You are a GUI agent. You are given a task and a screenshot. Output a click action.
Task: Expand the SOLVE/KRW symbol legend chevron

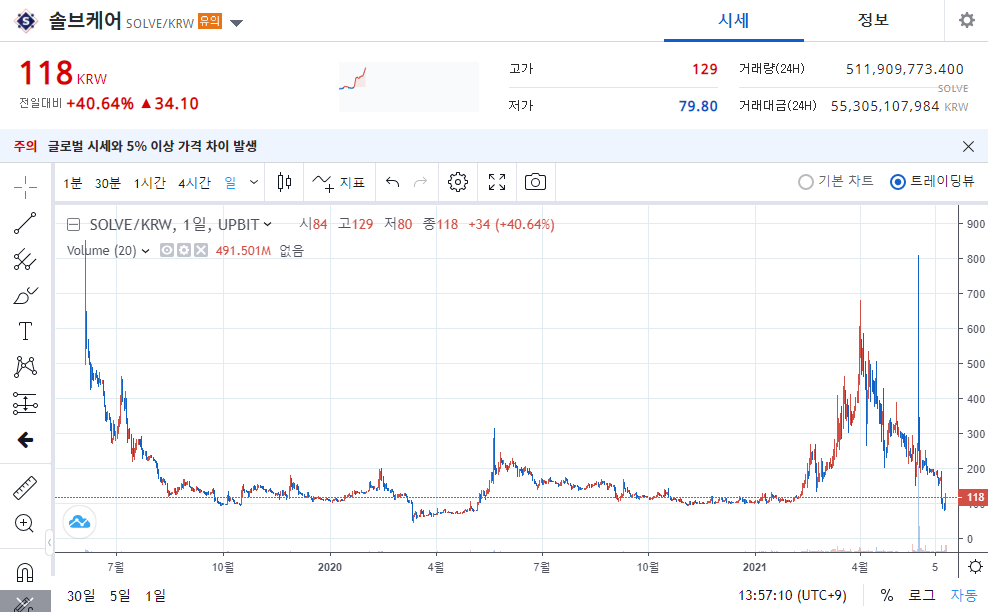tap(267, 224)
